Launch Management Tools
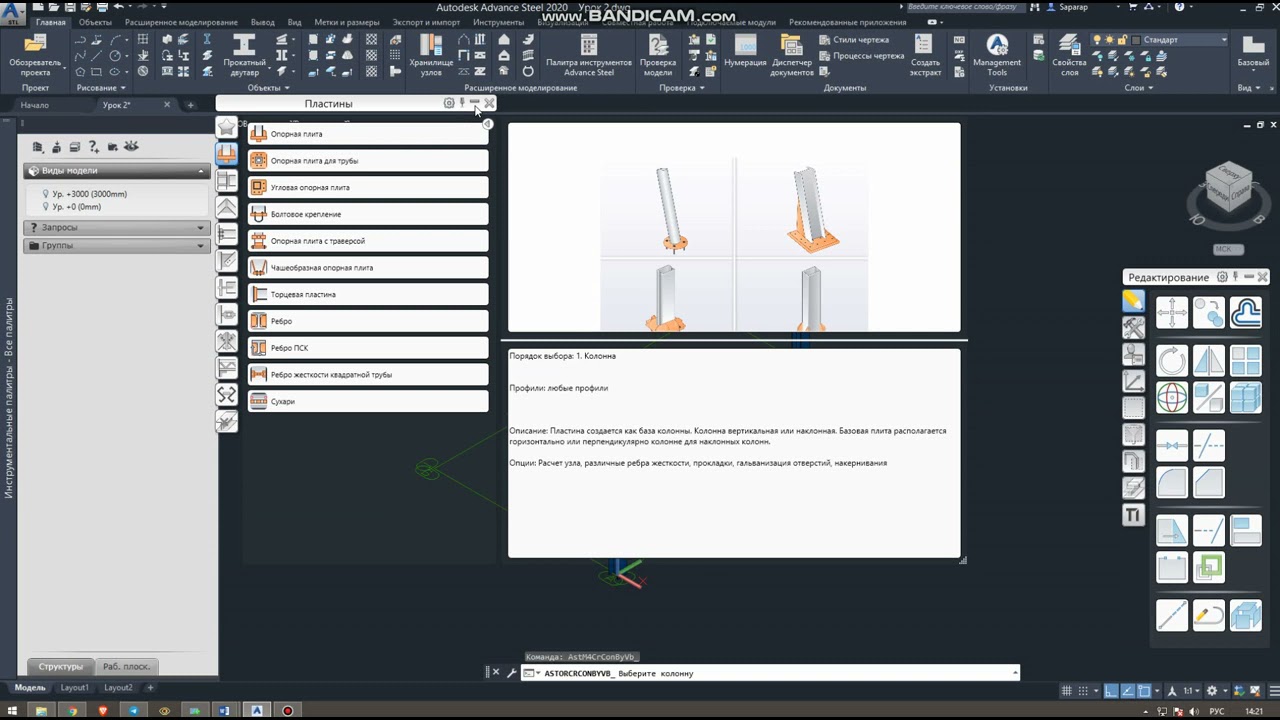Image resolution: width=1280 pixels, height=720 pixels. click(x=997, y=56)
